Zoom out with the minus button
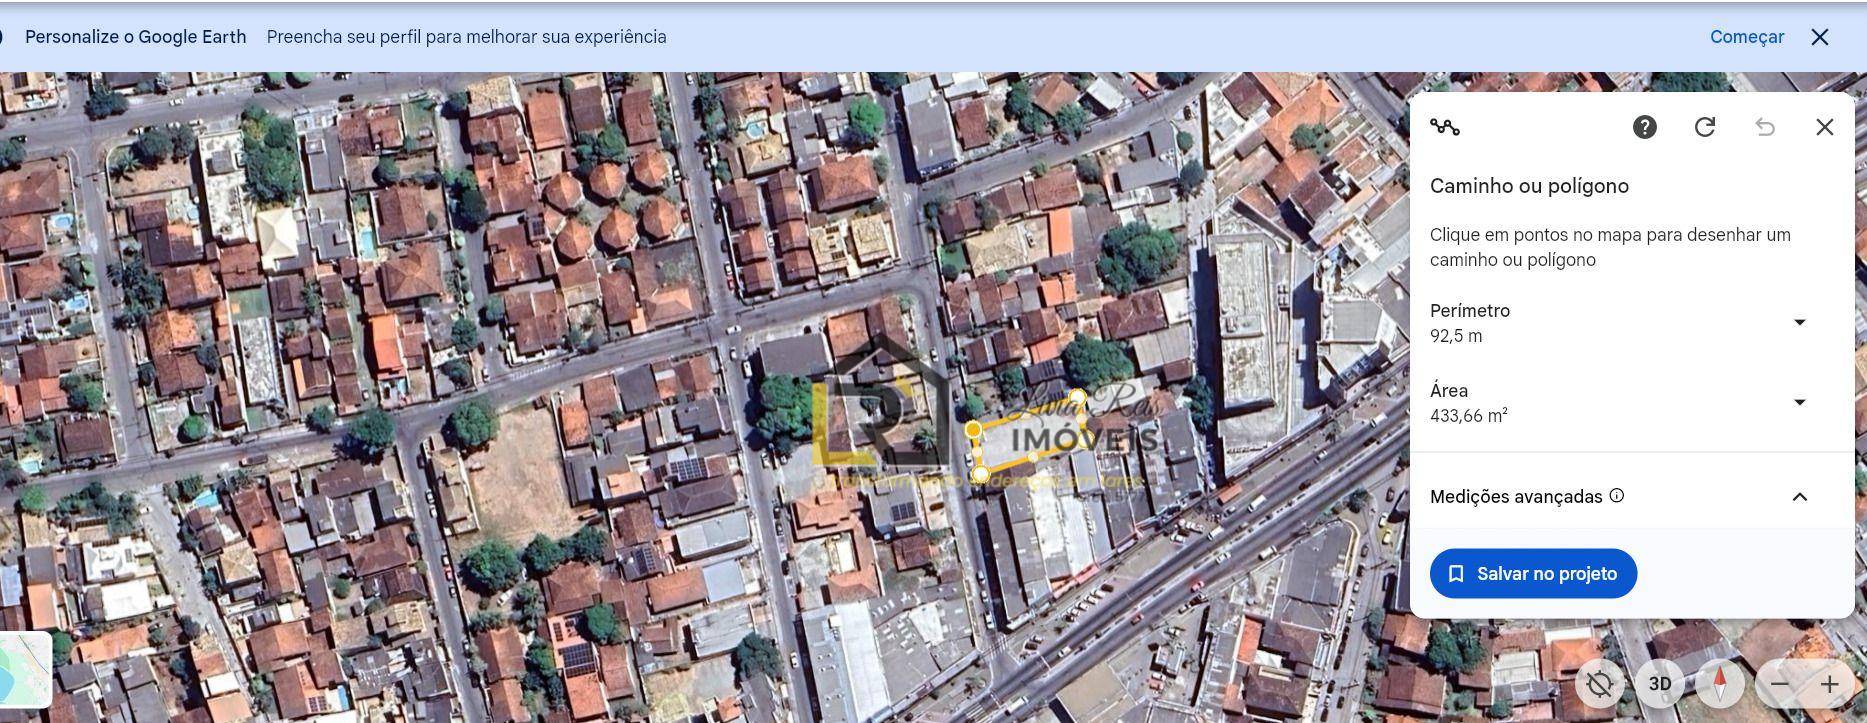The height and width of the screenshot is (723, 1867). click(1780, 684)
